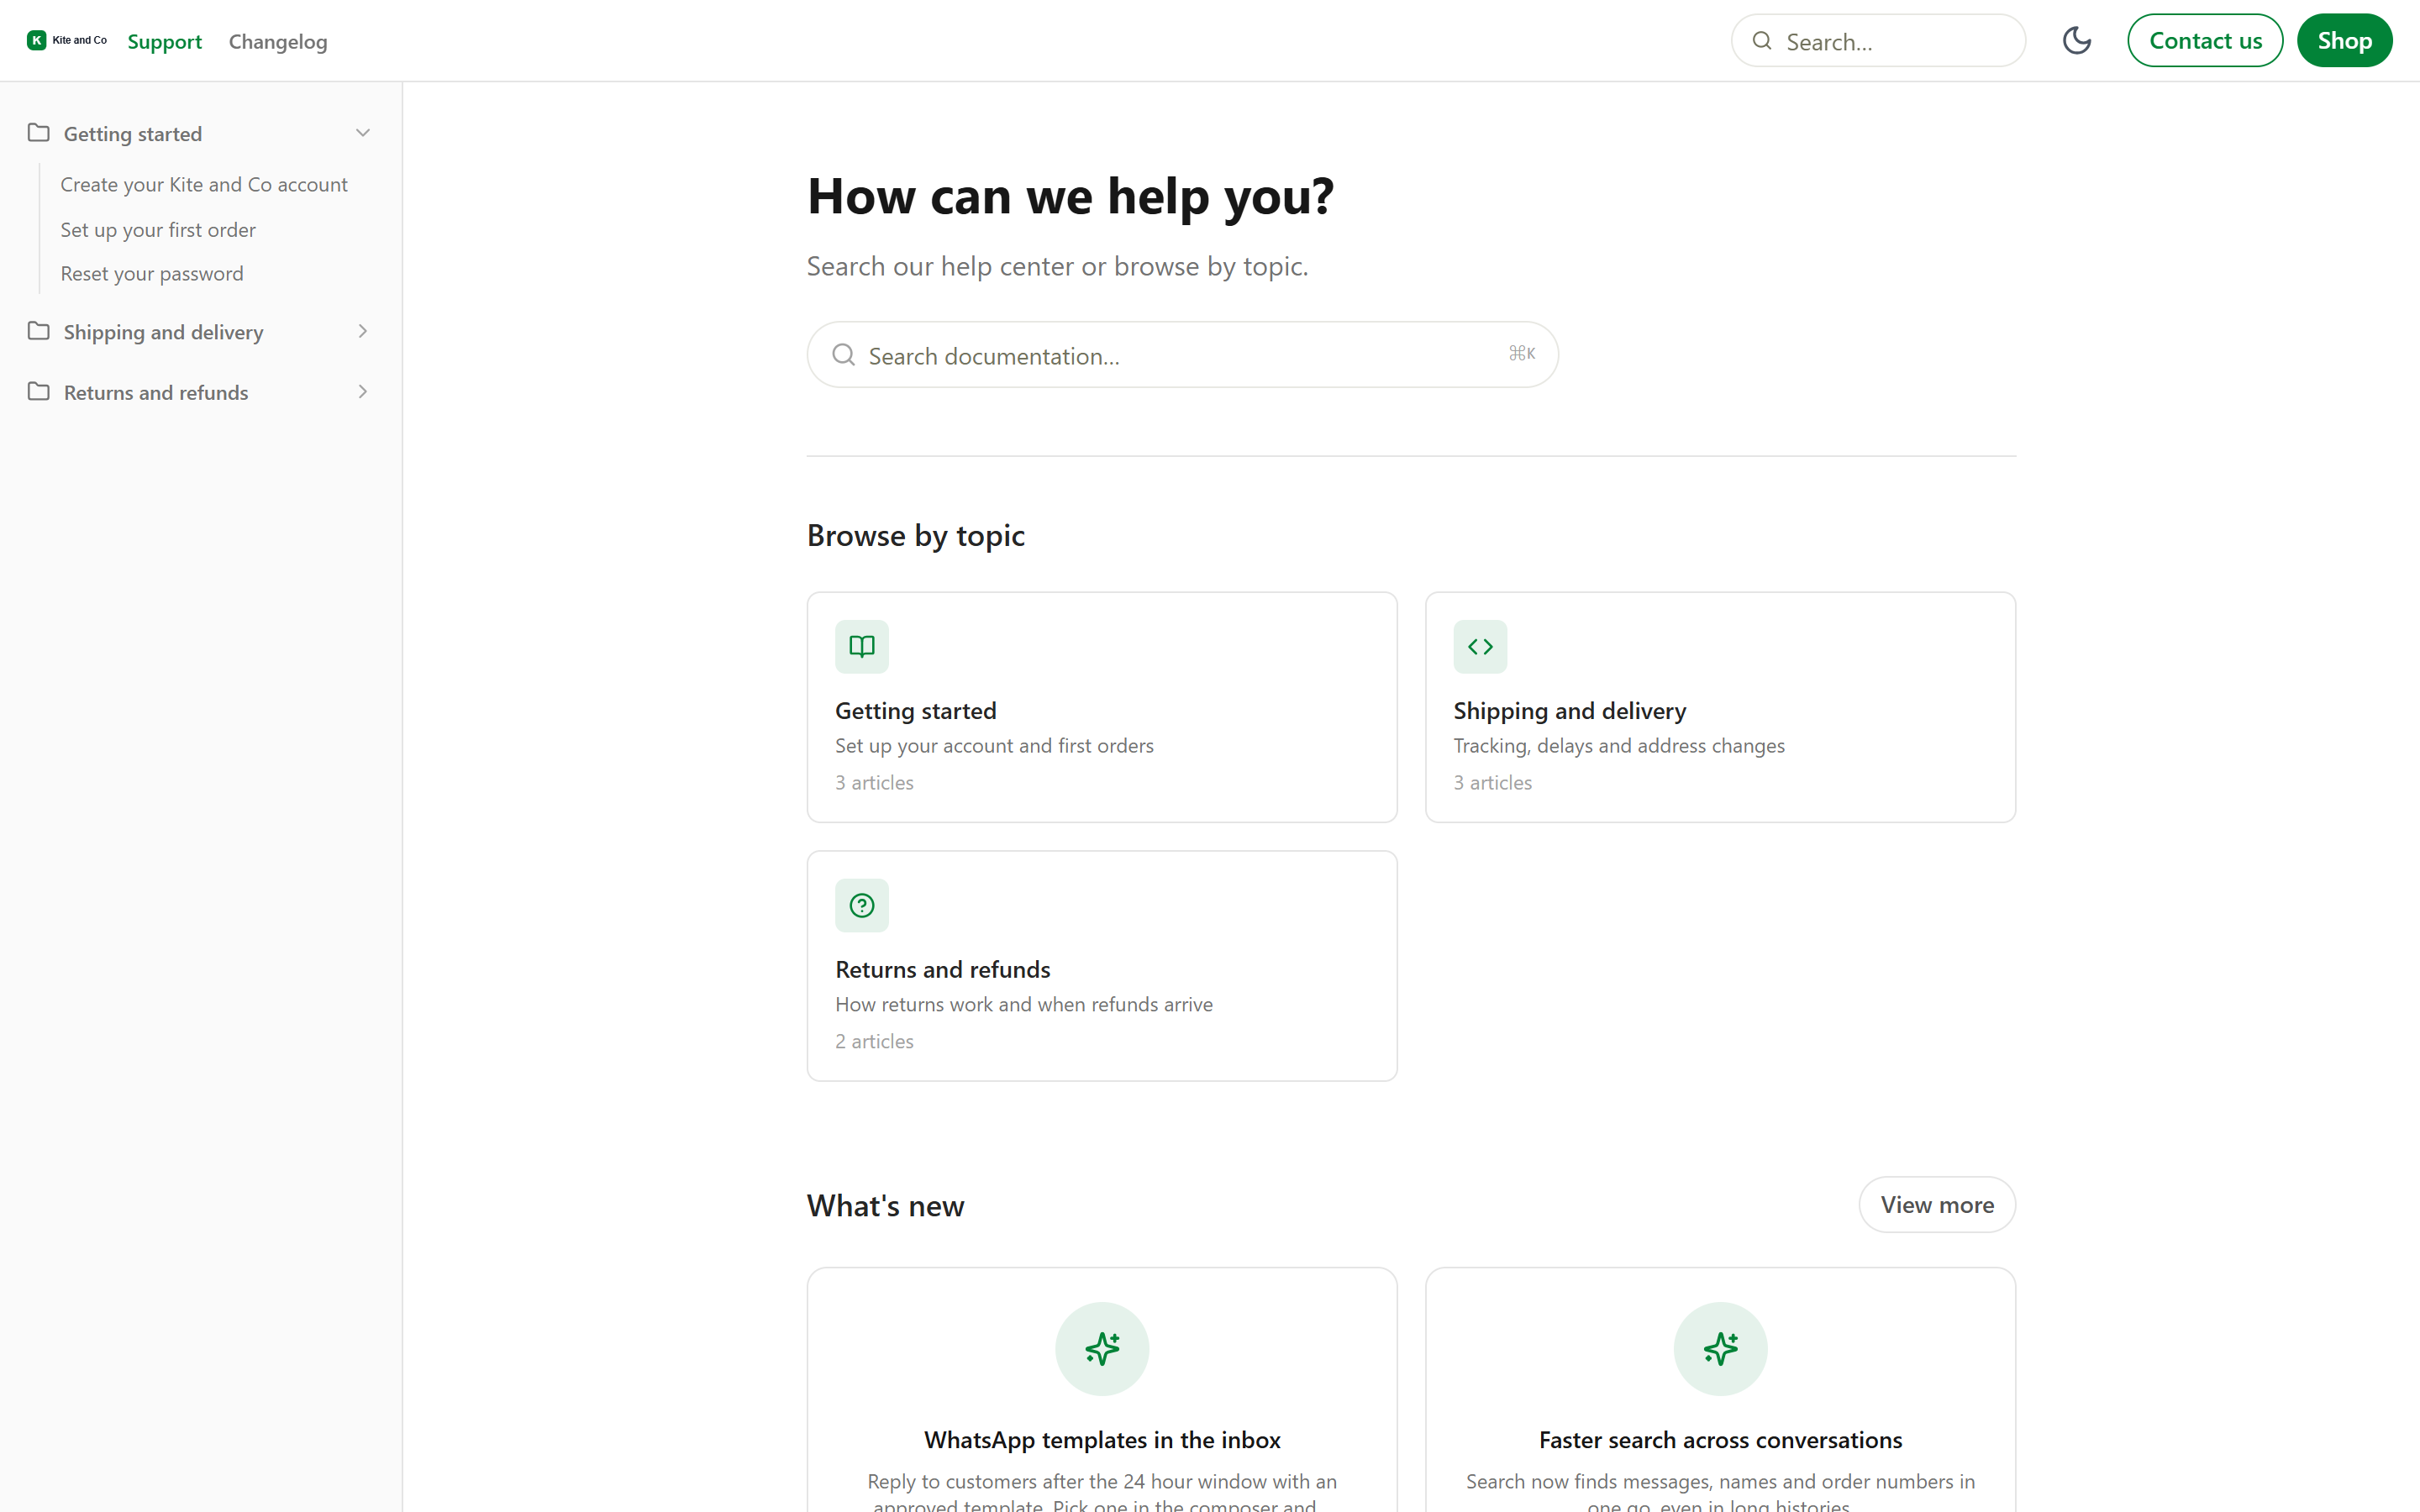Open Faster search across conversations post

1720,1440
